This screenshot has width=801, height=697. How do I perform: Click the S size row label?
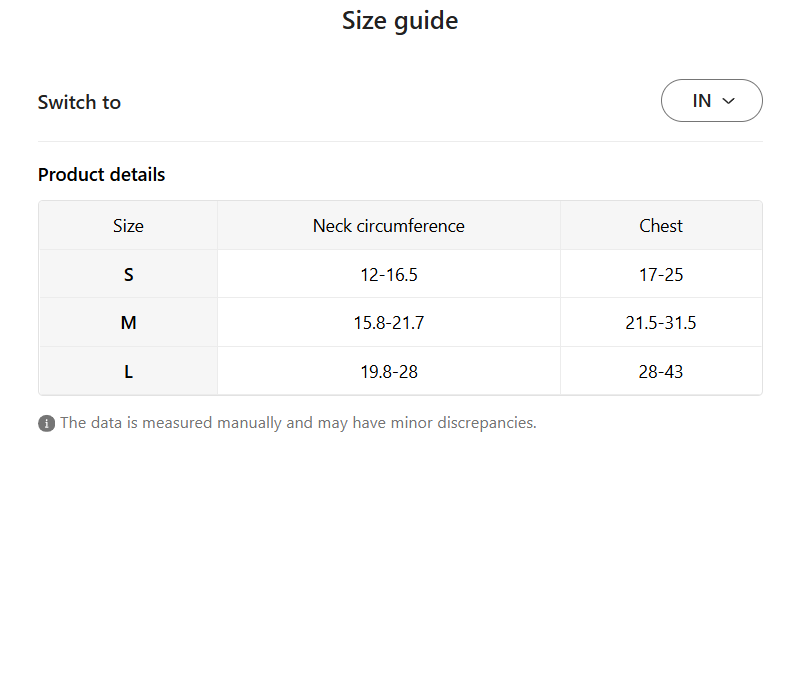[128, 274]
